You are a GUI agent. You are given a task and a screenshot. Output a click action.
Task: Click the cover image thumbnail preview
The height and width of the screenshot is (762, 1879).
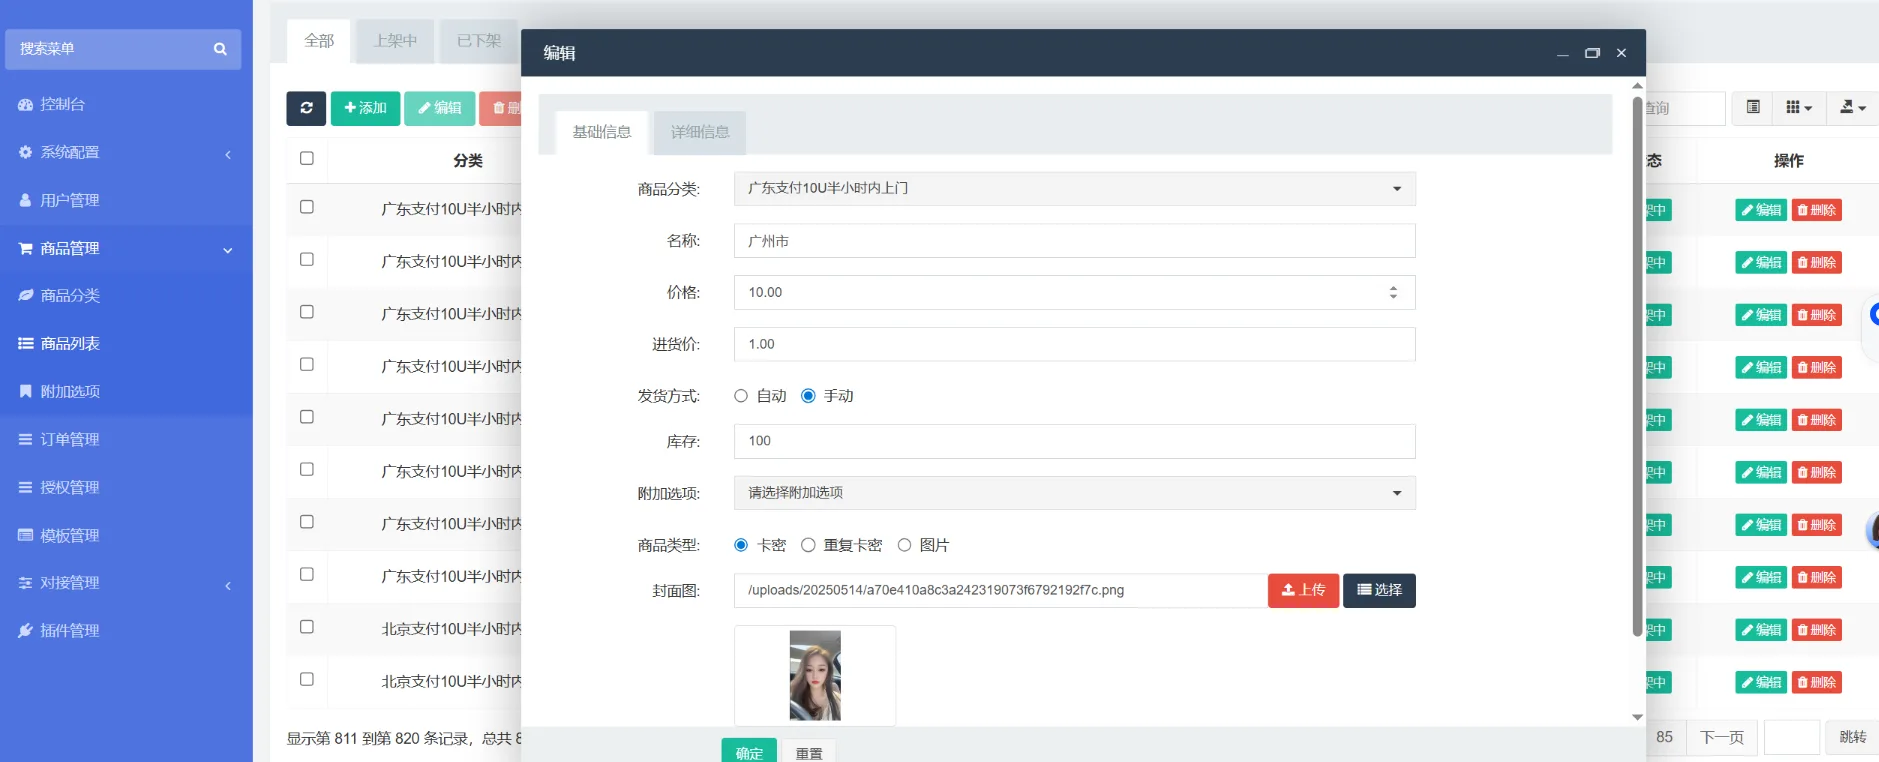[815, 675]
